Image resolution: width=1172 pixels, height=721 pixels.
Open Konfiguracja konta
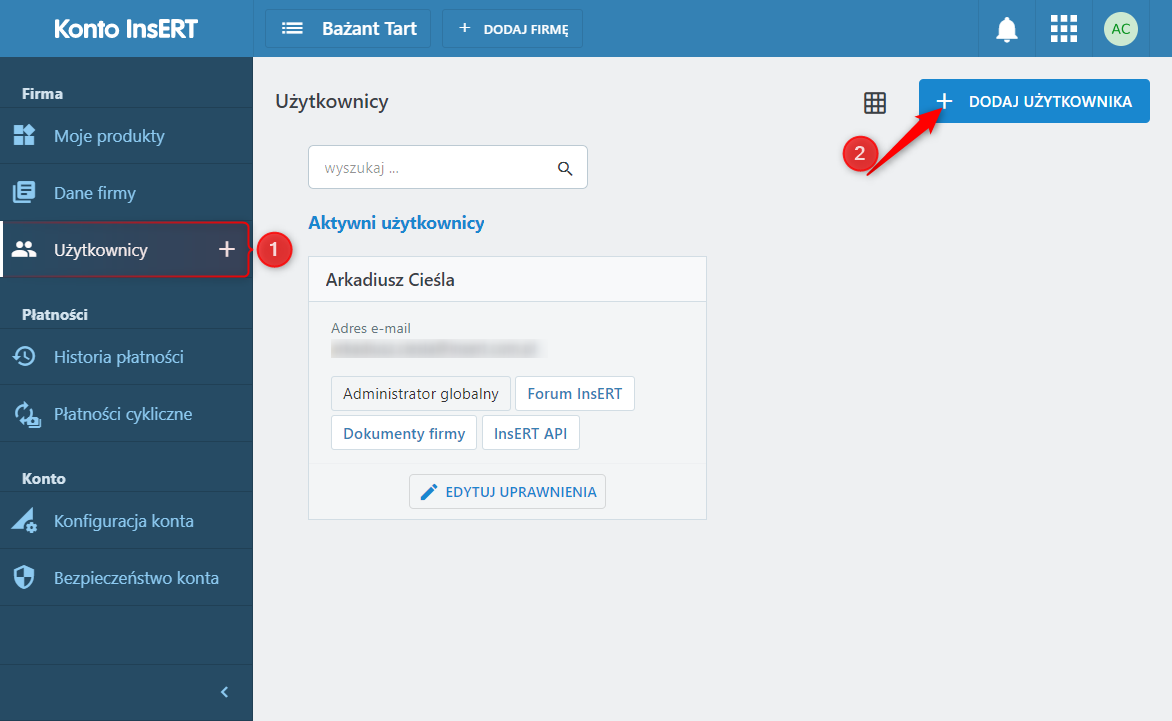124,521
